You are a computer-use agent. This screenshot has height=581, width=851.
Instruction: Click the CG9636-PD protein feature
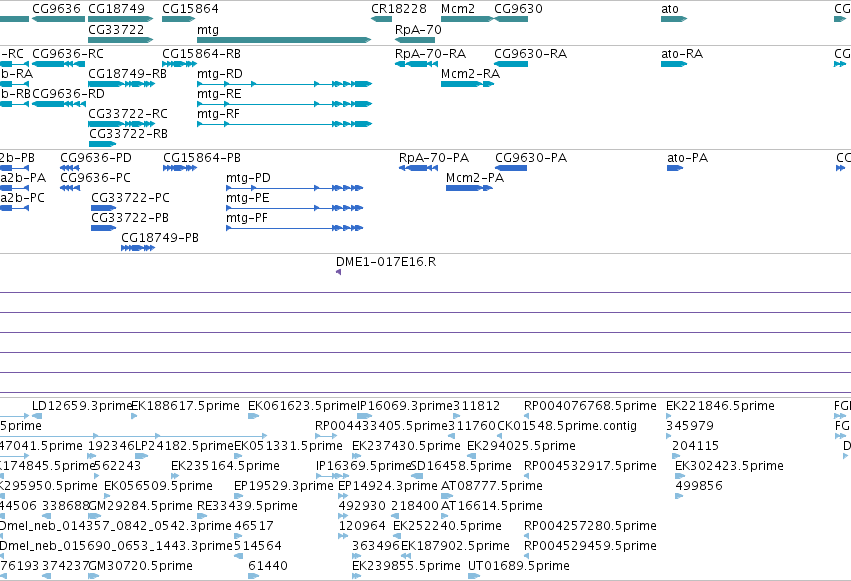70,168
